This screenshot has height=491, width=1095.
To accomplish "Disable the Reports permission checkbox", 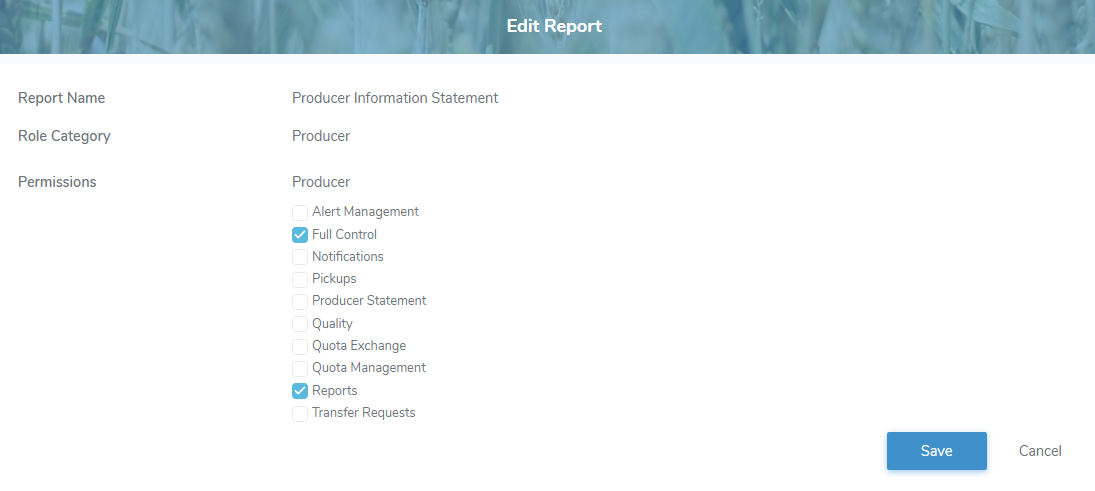I will point(300,391).
